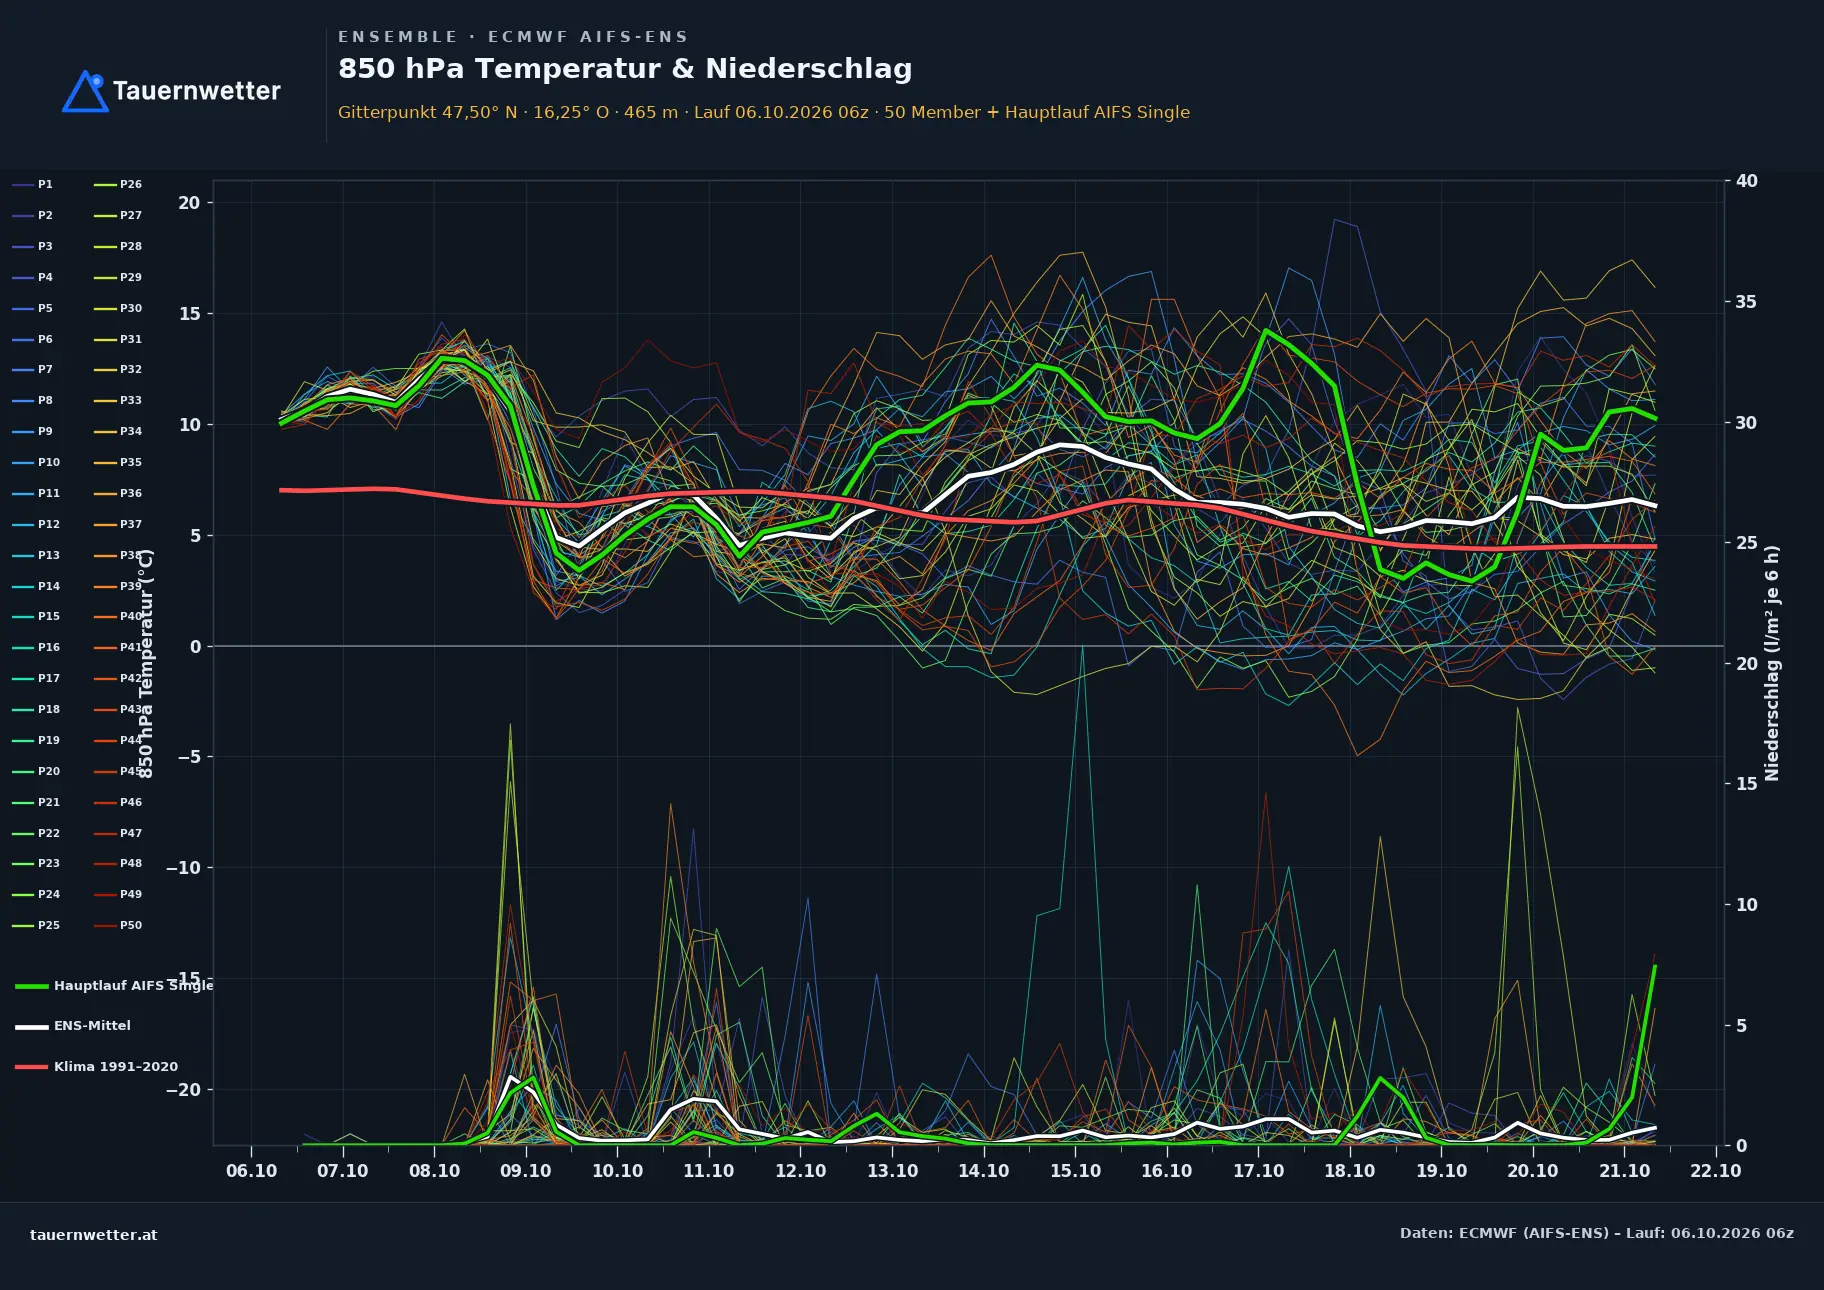Select the P50 legend entry

click(x=119, y=925)
